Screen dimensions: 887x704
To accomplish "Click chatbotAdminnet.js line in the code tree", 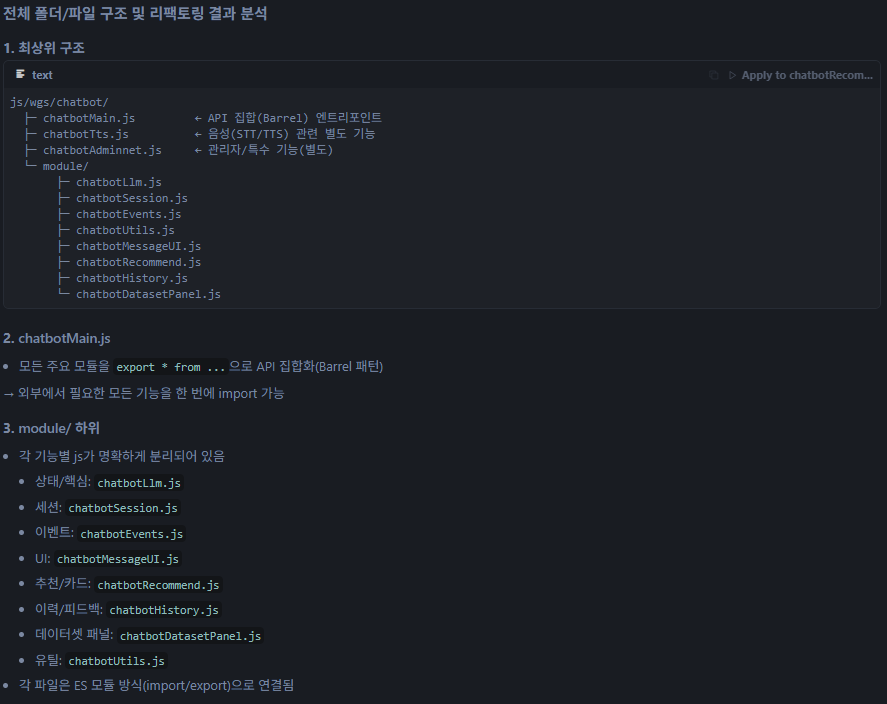I will pos(102,150).
